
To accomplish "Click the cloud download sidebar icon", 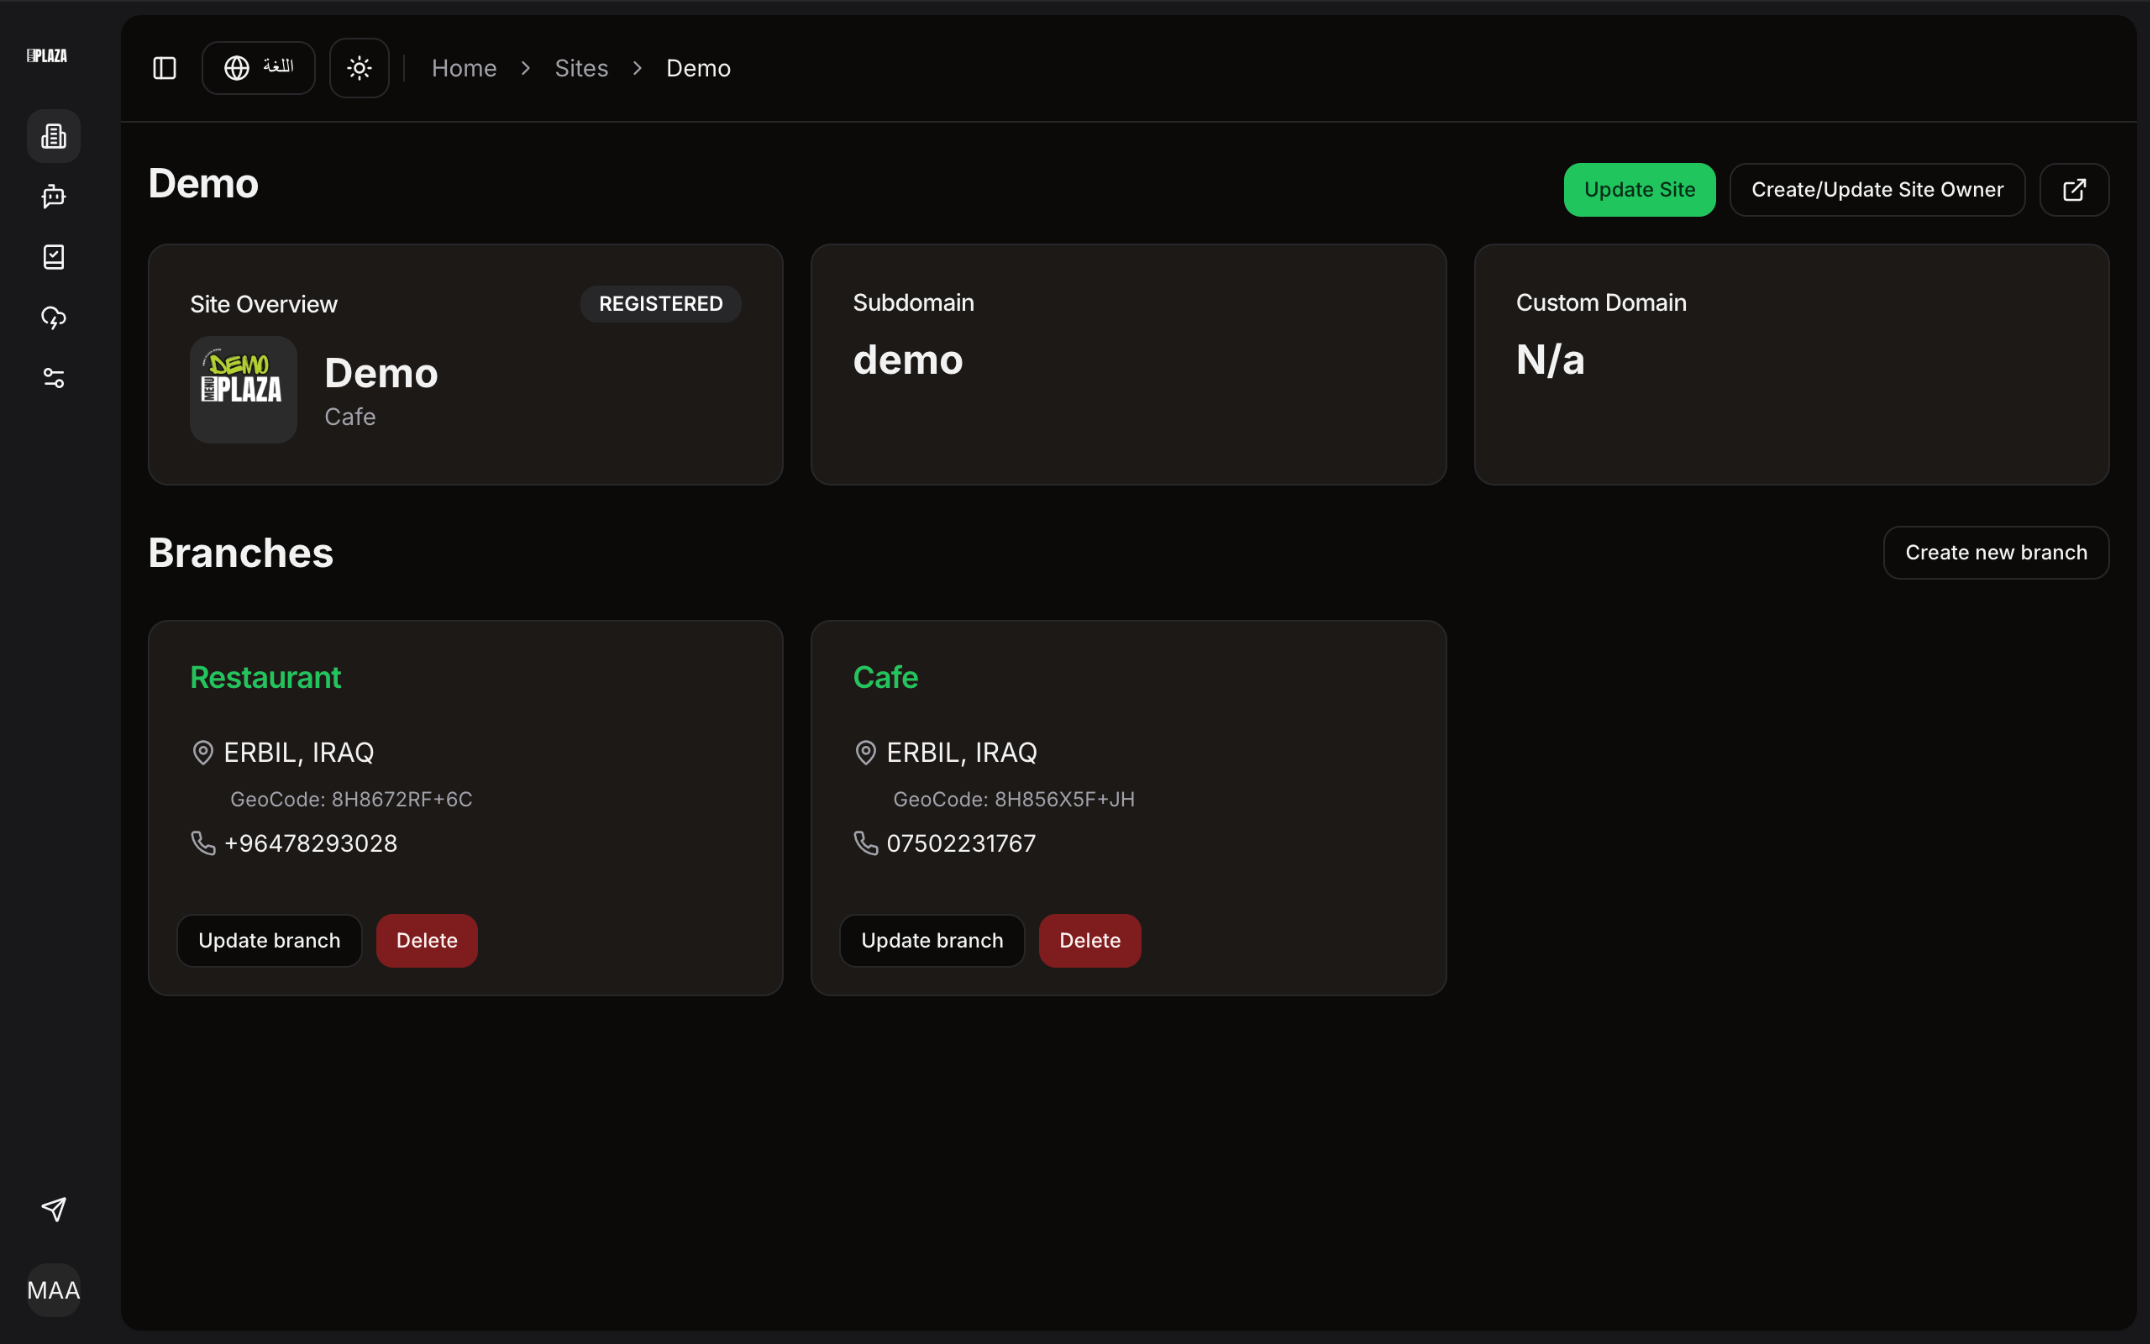I will (x=54, y=318).
